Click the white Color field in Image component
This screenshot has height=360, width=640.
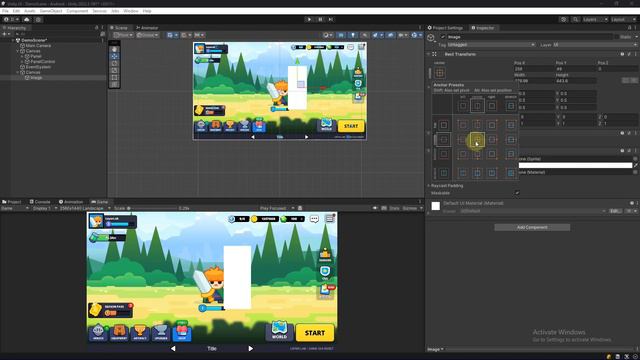576,165
